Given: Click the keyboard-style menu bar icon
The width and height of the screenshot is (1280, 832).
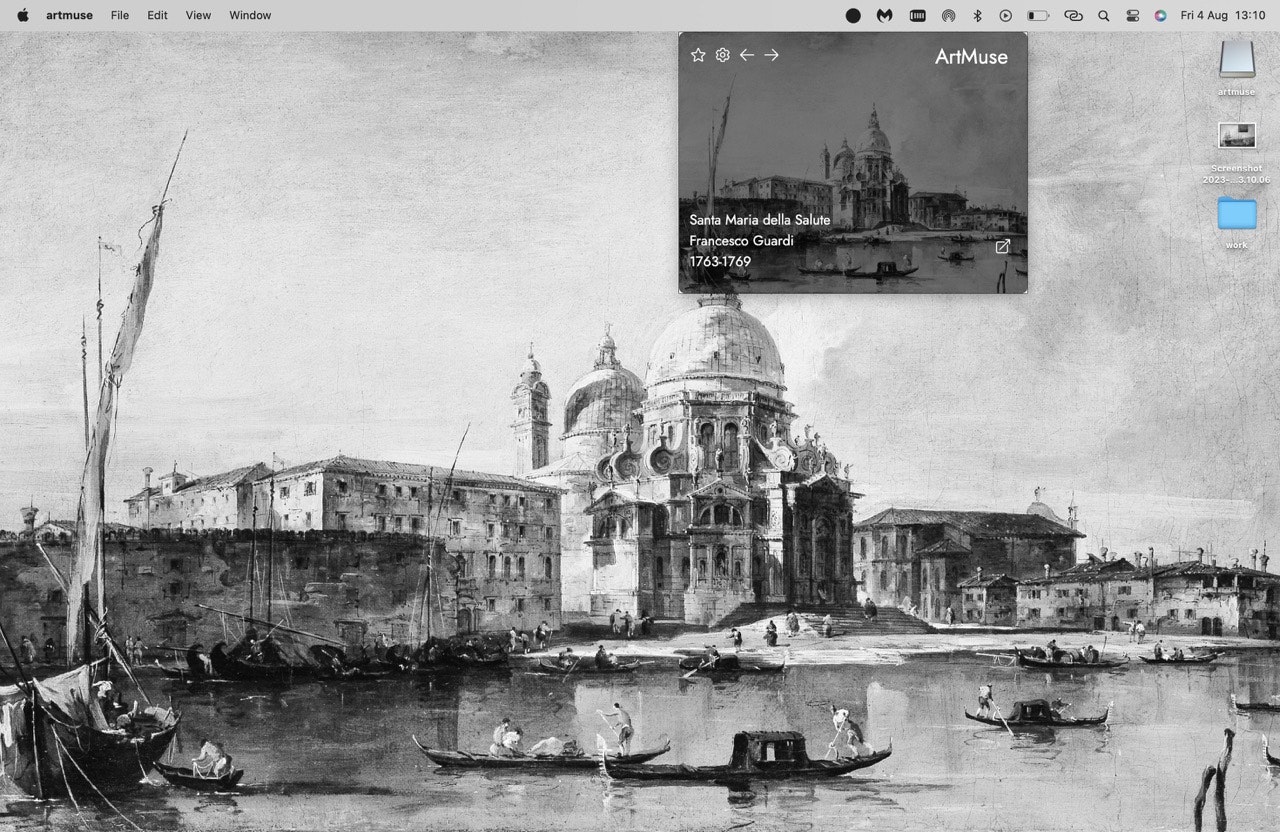Looking at the screenshot, I should point(917,15).
